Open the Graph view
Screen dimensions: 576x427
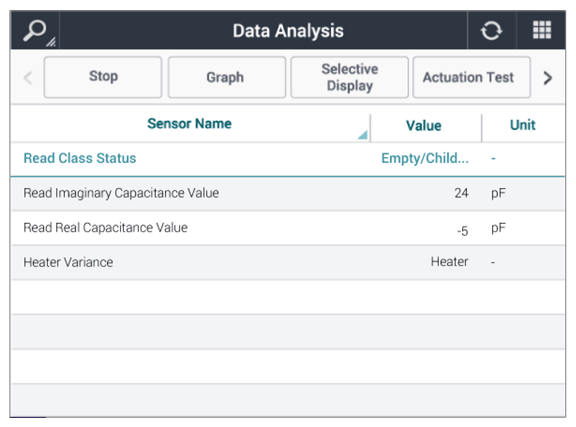tap(227, 77)
